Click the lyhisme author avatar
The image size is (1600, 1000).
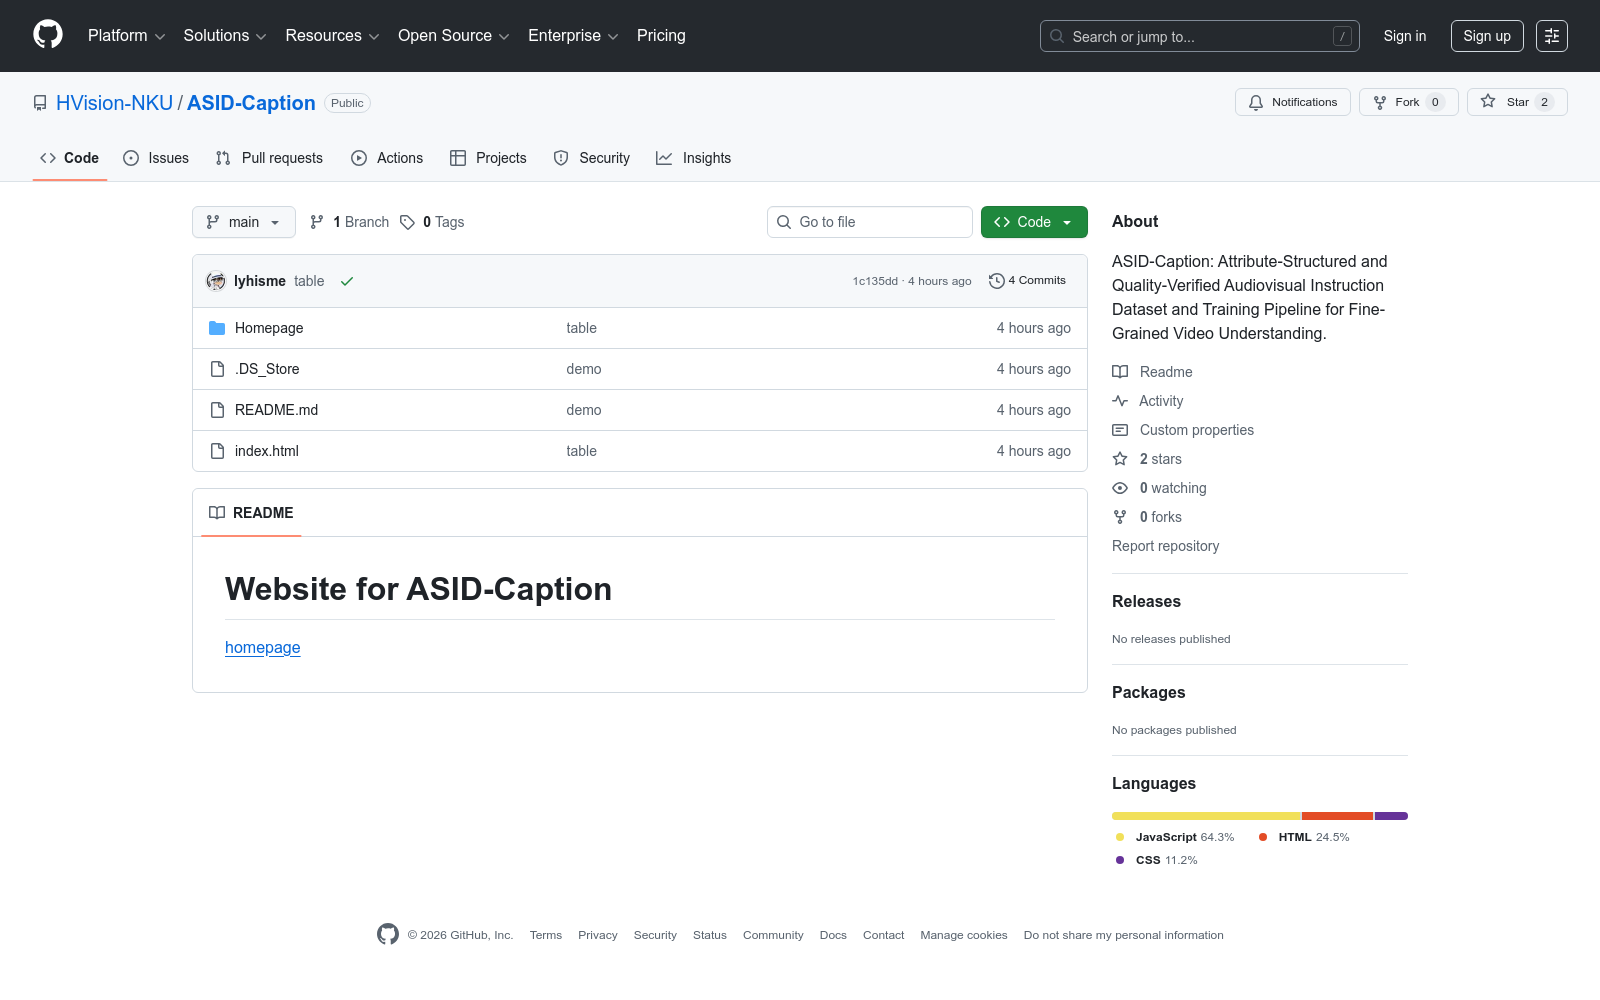(216, 281)
